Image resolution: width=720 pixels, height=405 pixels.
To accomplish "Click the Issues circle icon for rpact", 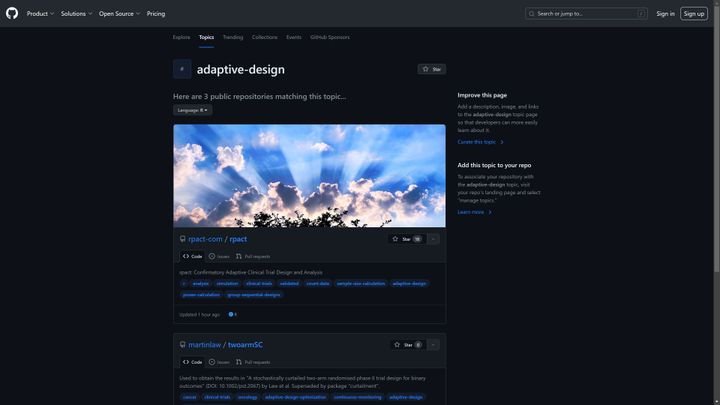I will pos(212,256).
